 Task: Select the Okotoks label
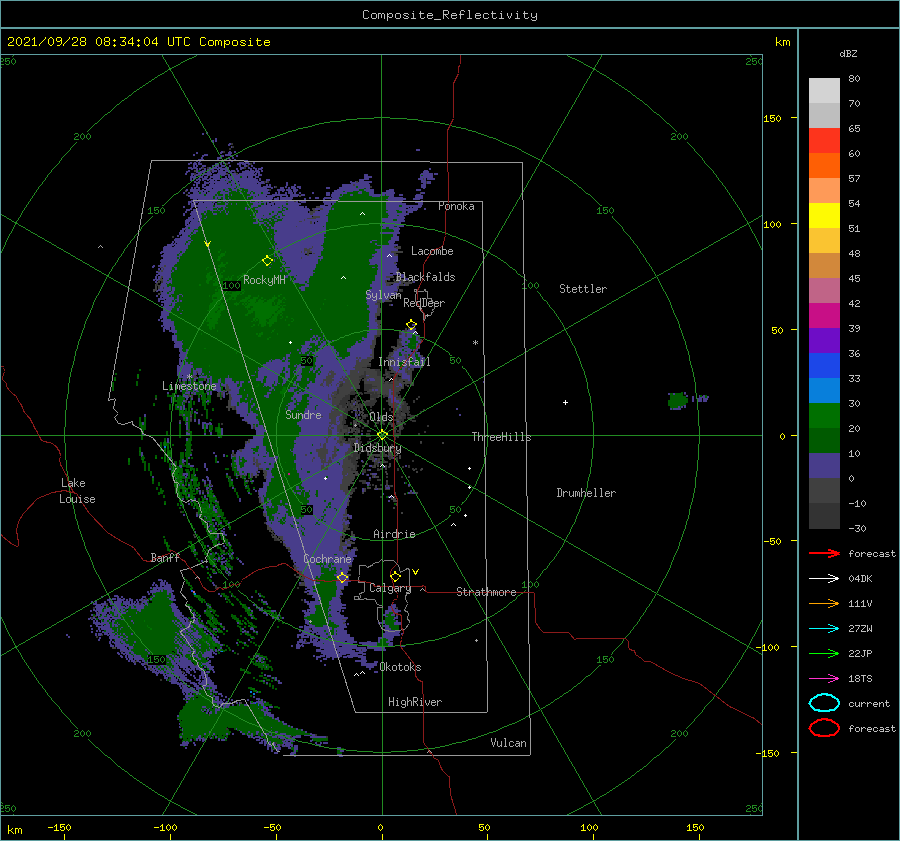click(x=401, y=667)
